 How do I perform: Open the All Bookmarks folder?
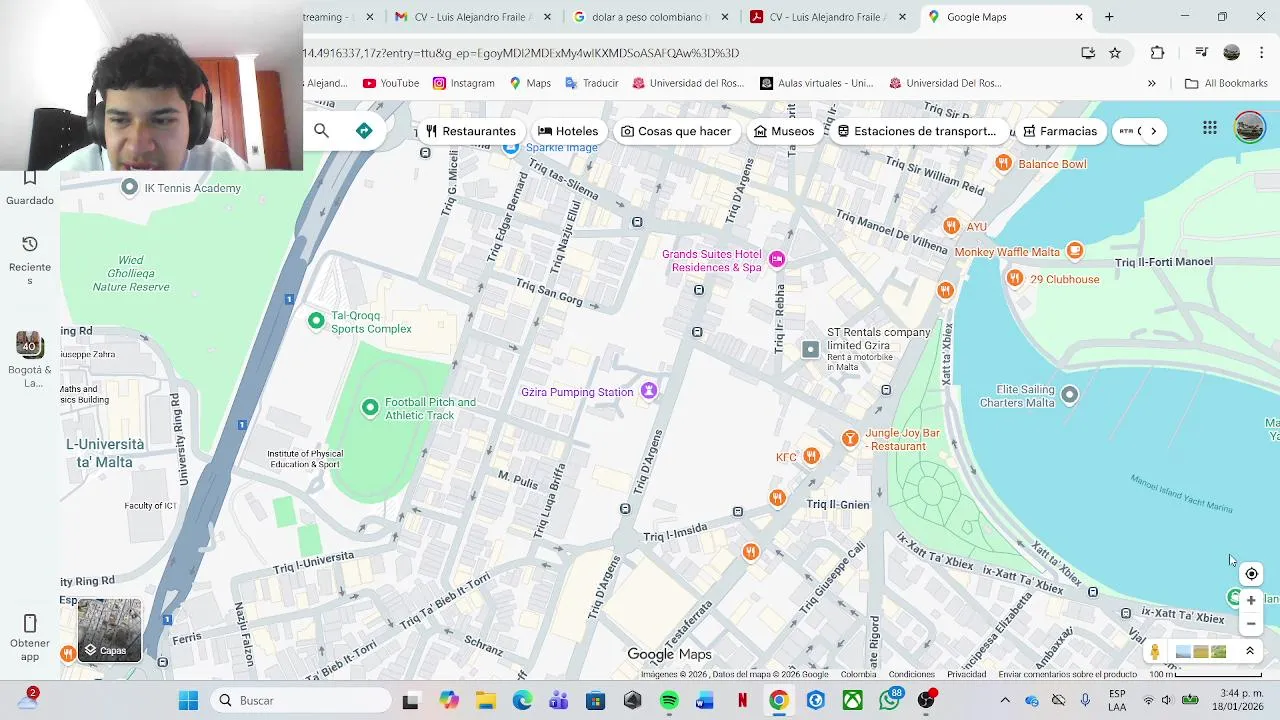click(x=1226, y=83)
